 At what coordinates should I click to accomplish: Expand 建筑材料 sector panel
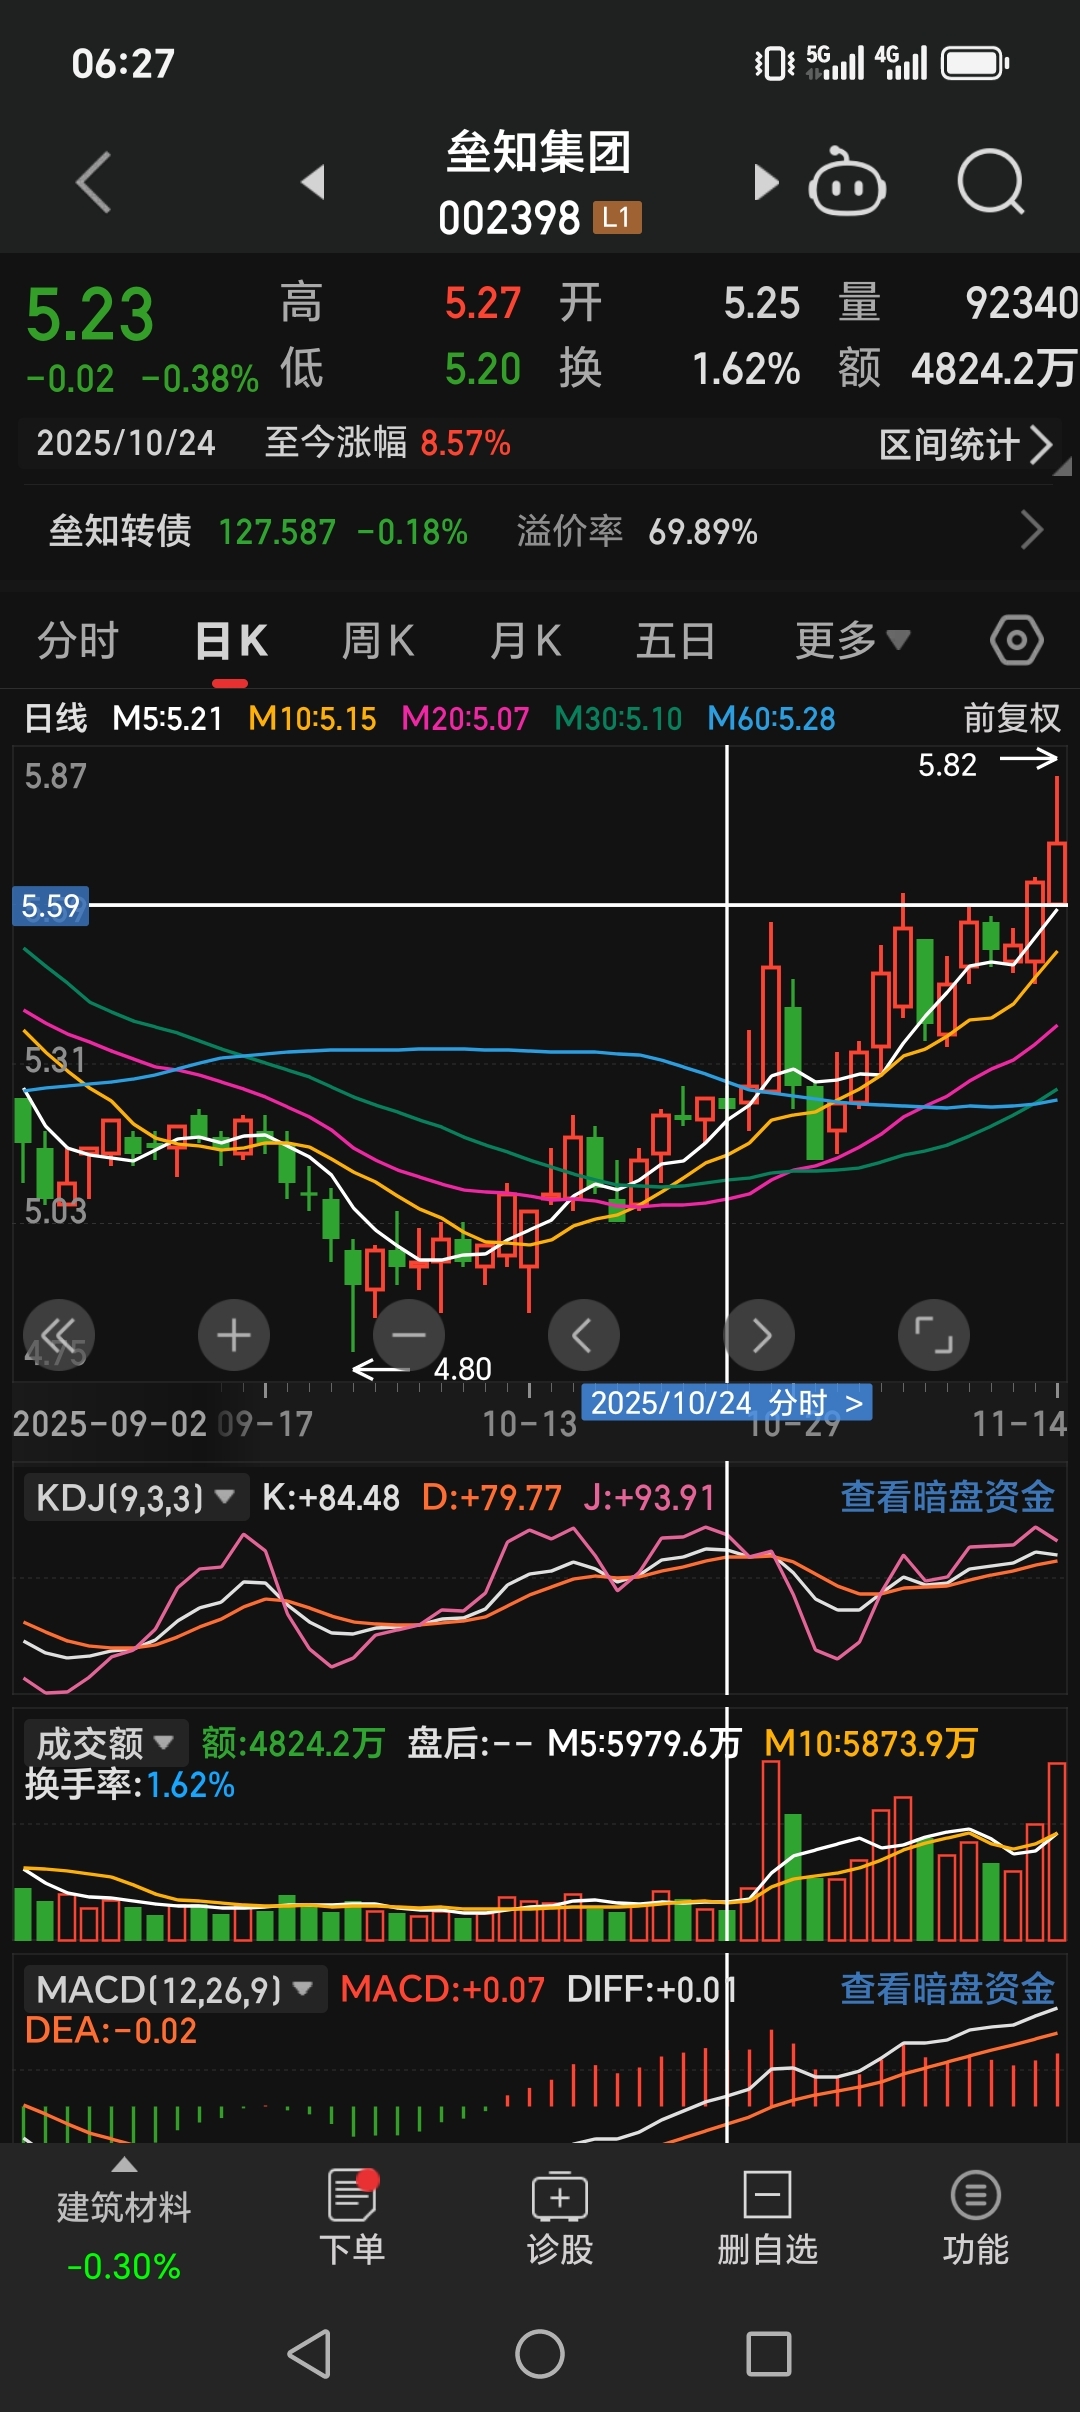point(124,2218)
